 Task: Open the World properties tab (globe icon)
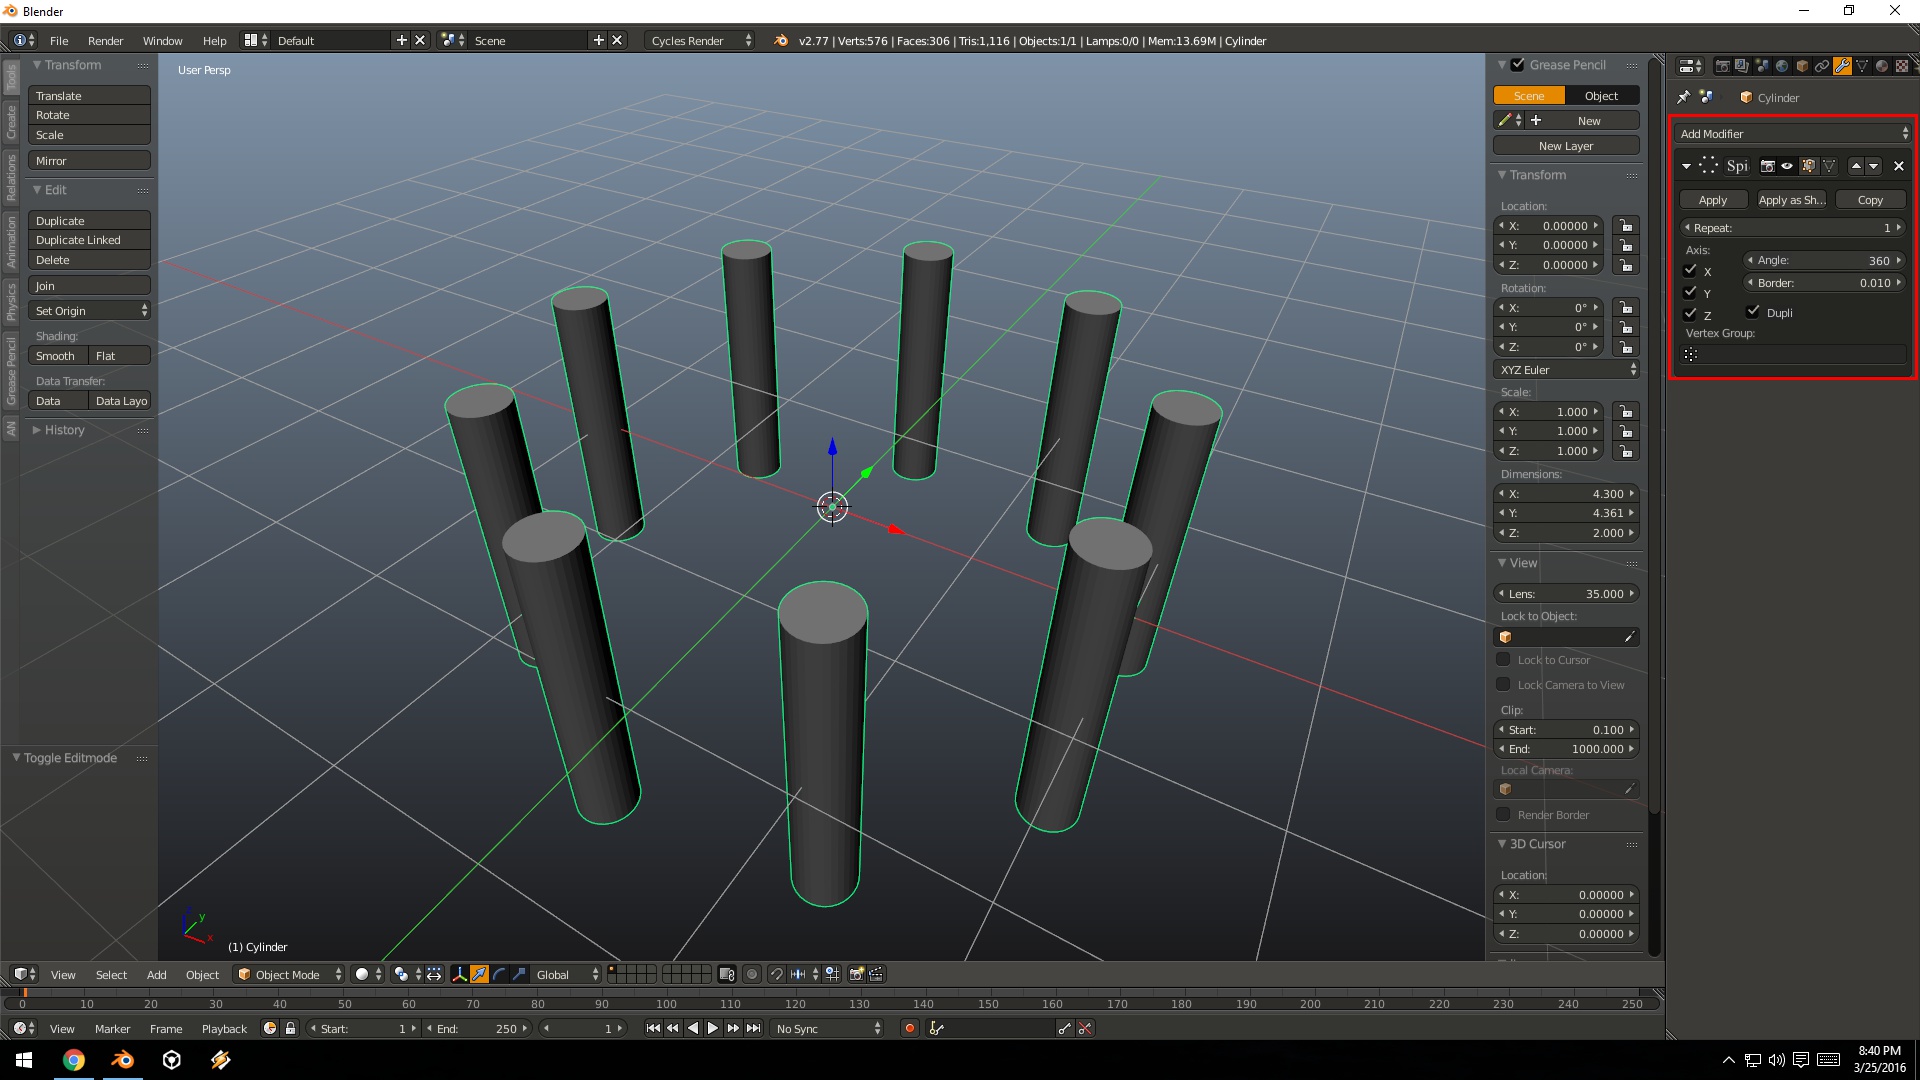tap(1782, 66)
